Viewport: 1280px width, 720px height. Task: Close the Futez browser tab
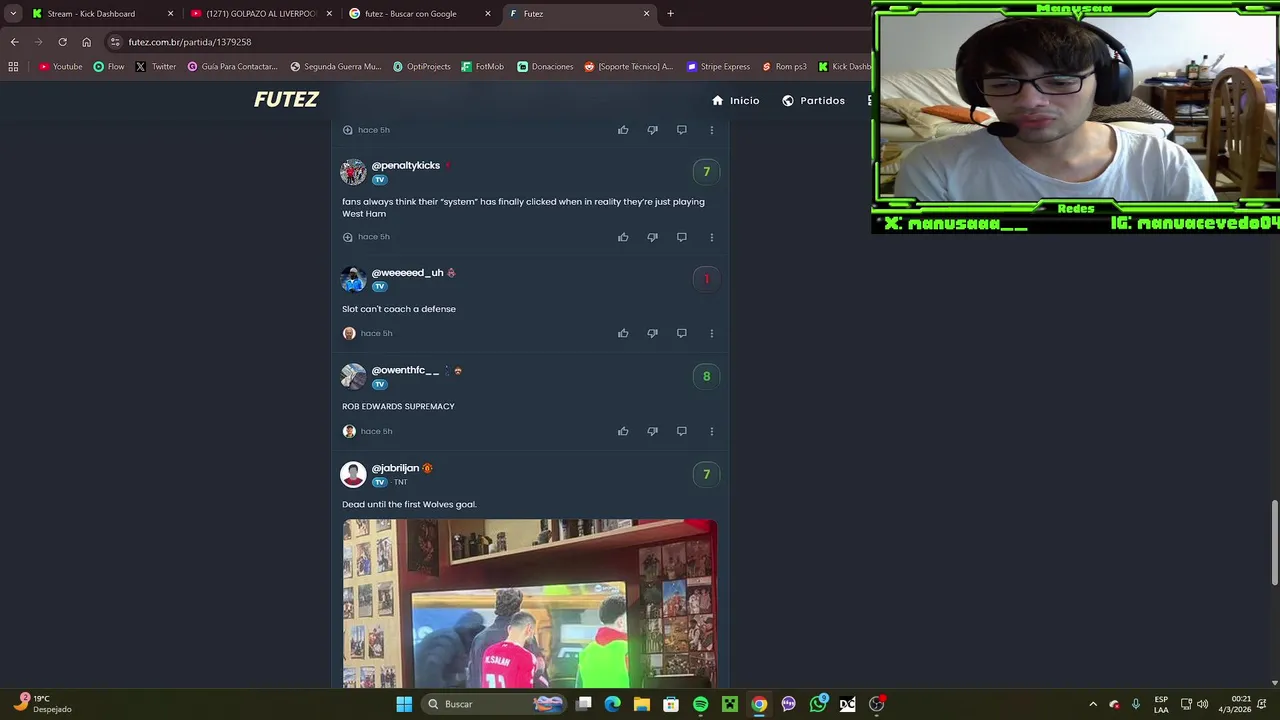click(x=646, y=14)
